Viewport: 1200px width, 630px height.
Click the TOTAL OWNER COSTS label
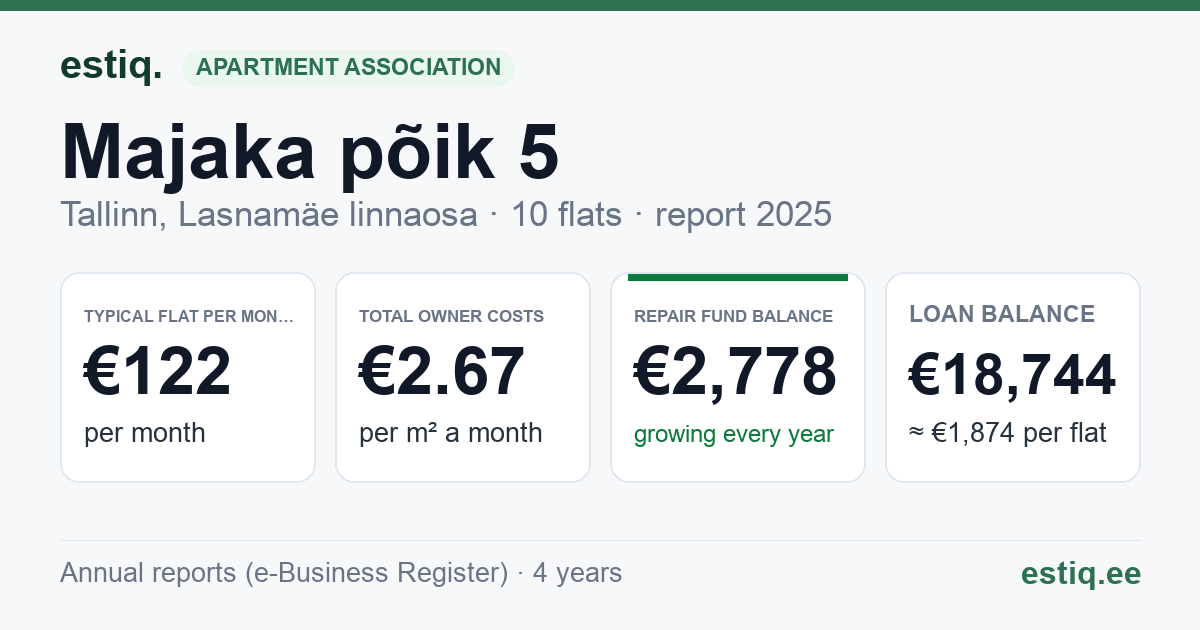(451, 316)
